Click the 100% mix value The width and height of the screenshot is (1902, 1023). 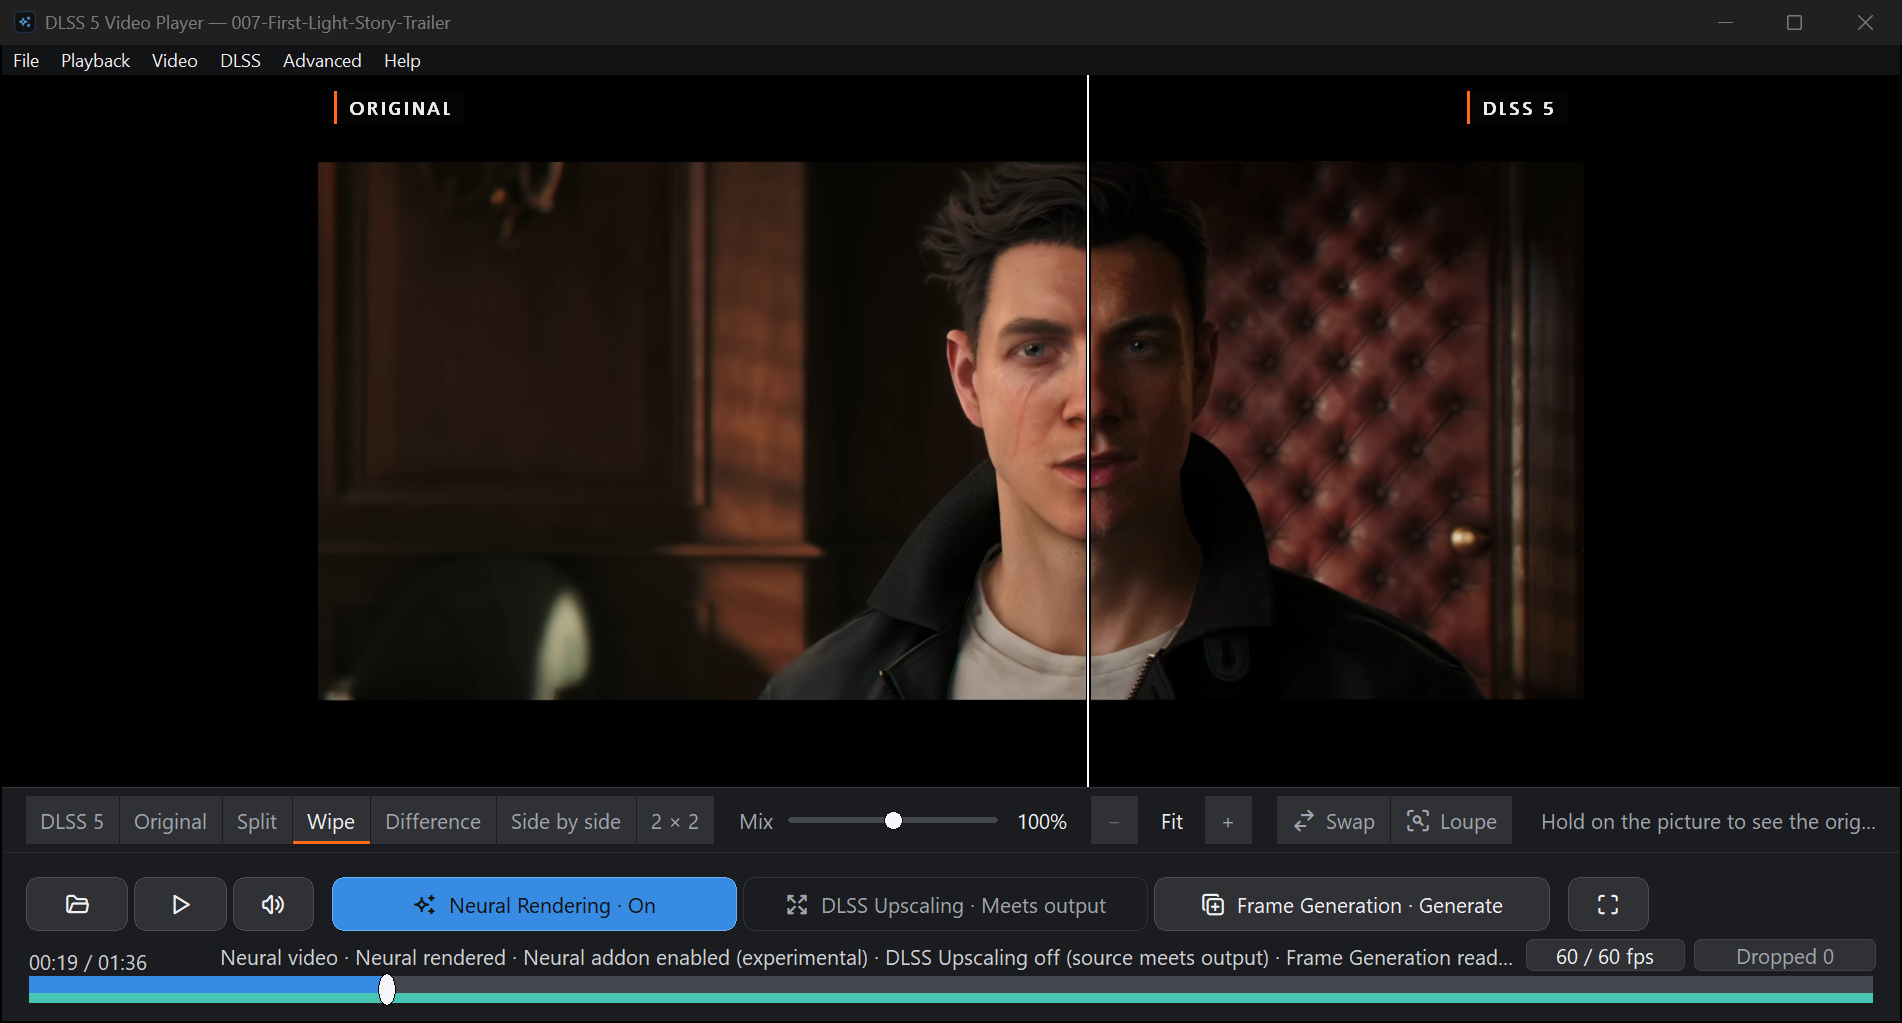[x=1042, y=821]
